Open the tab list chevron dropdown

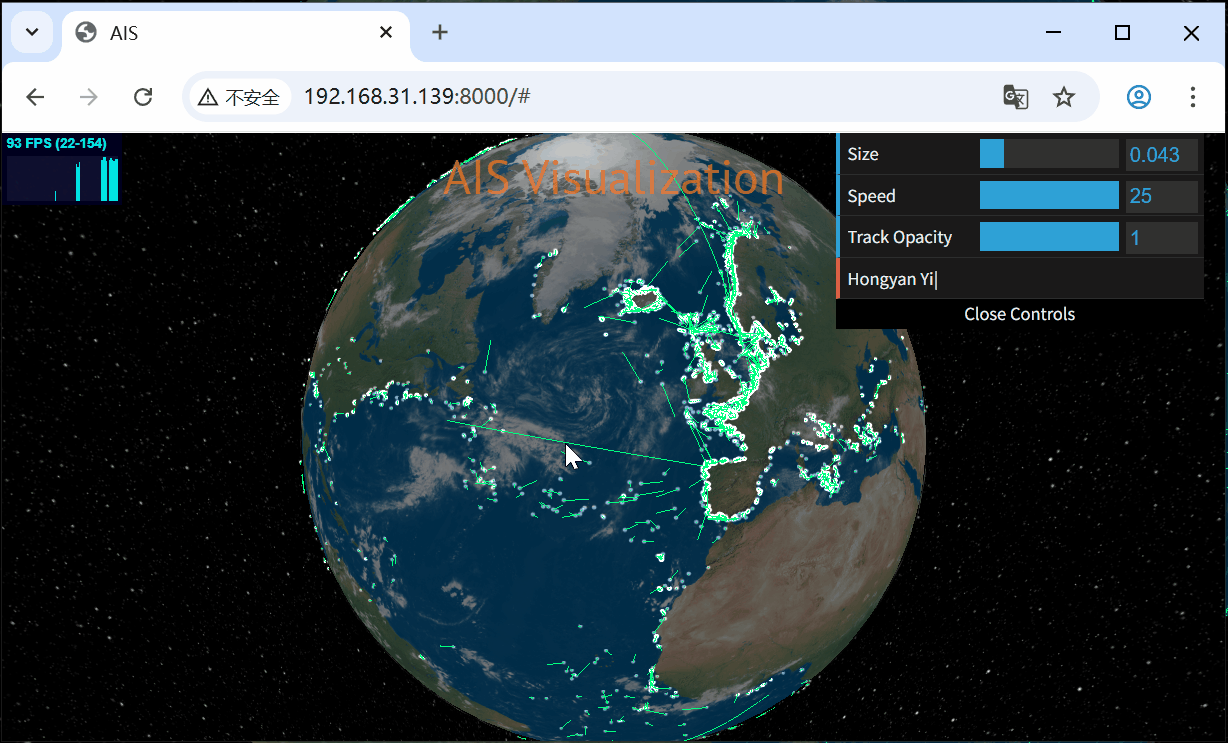point(31,31)
